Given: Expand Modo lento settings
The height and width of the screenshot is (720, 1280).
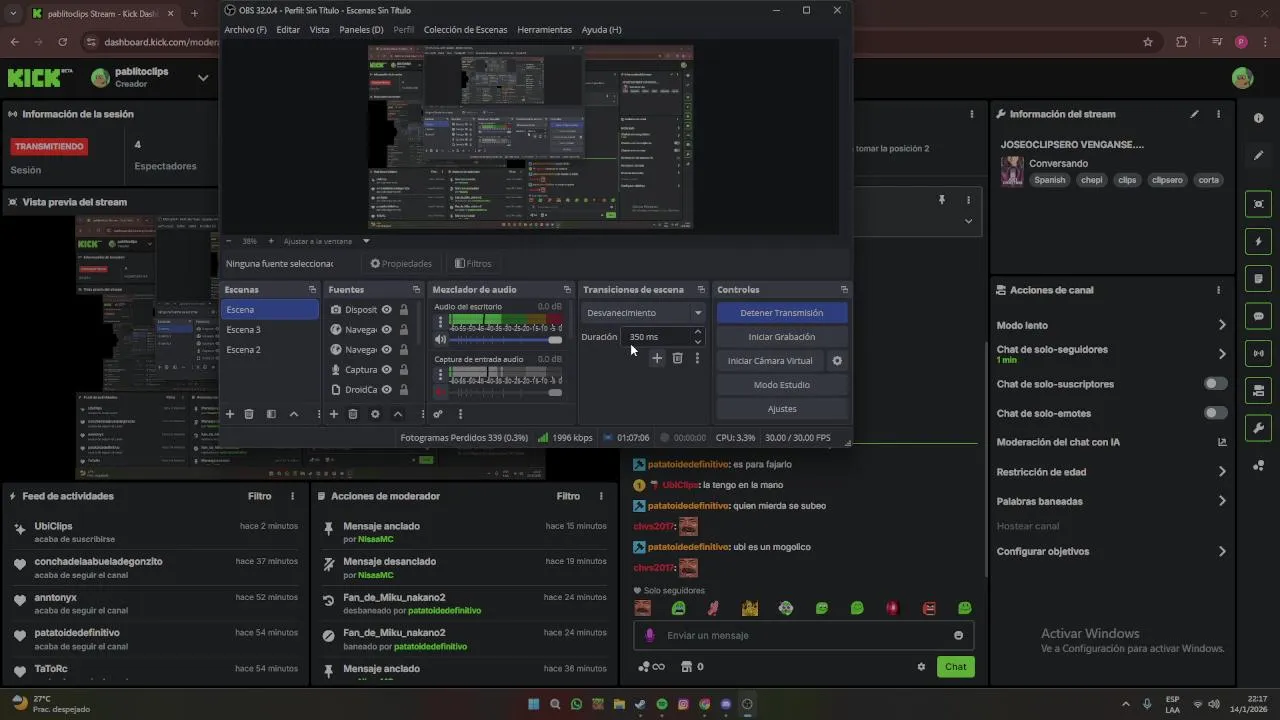Looking at the screenshot, I should point(1222,325).
